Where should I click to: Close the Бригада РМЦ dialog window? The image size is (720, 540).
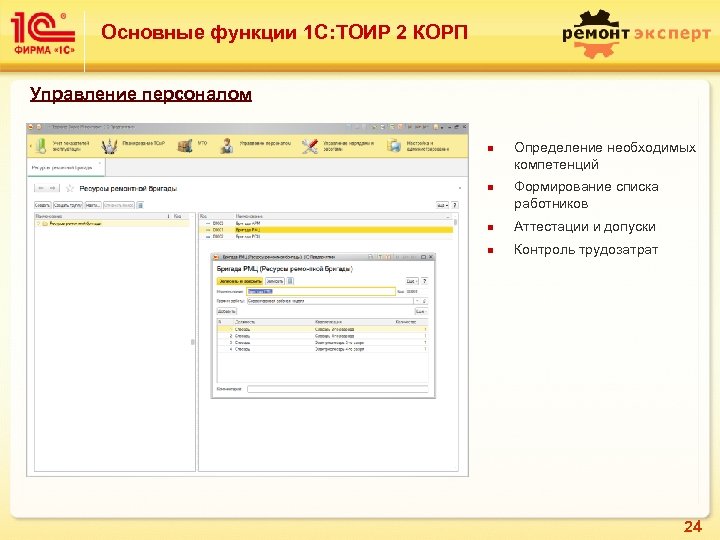click(431, 257)
